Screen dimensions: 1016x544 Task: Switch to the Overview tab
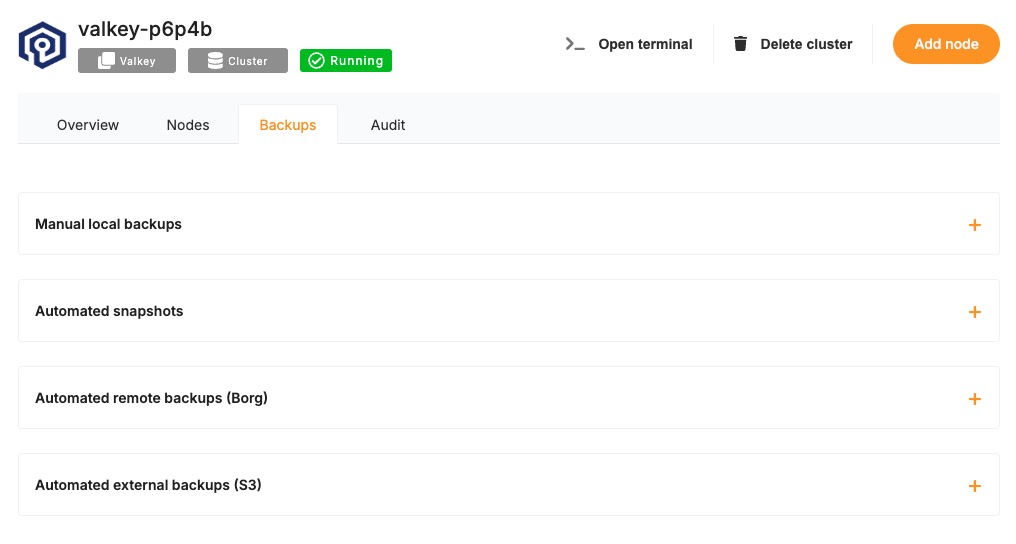pos(88,125)
